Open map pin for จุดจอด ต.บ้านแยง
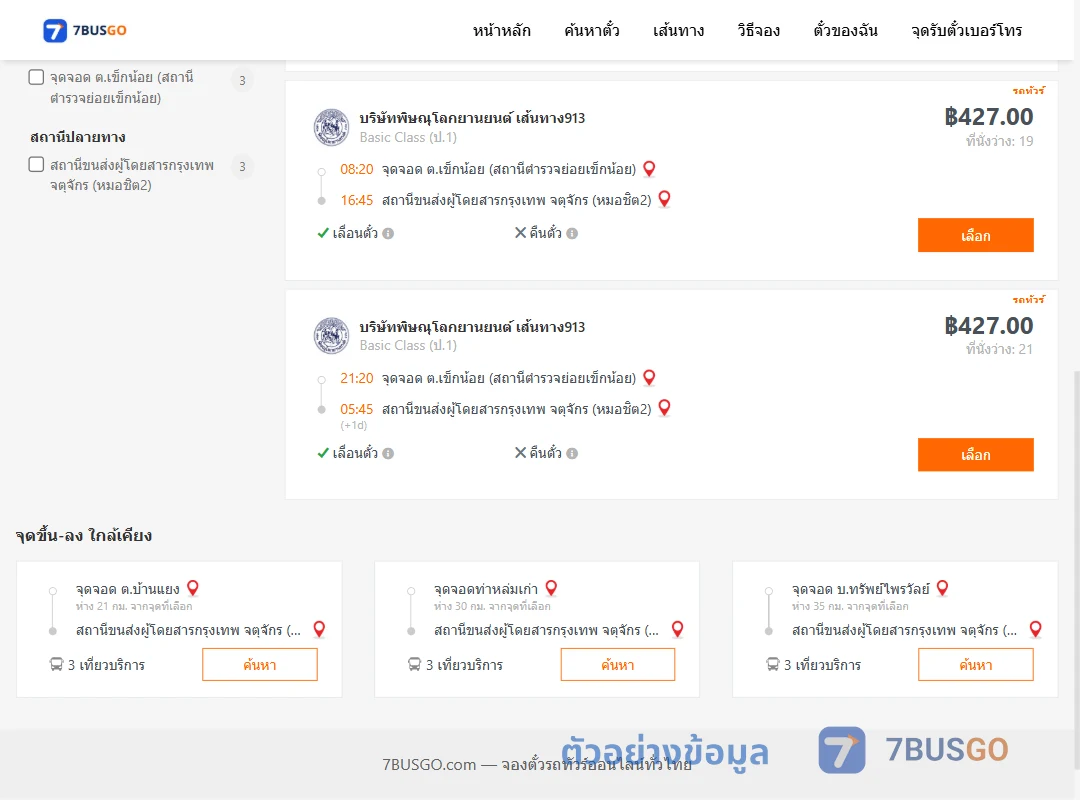Screen dimensions: 1080x800 pos(193,588)
